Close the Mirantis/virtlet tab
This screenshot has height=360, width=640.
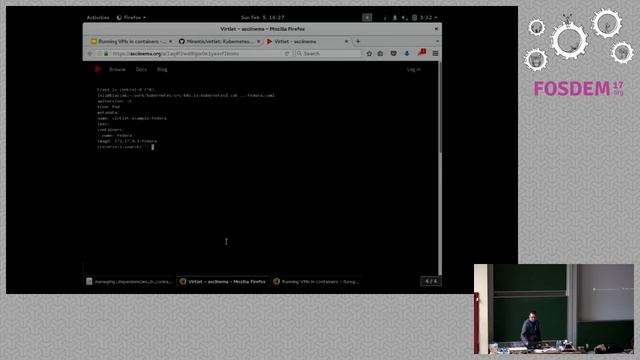[258, 41]
